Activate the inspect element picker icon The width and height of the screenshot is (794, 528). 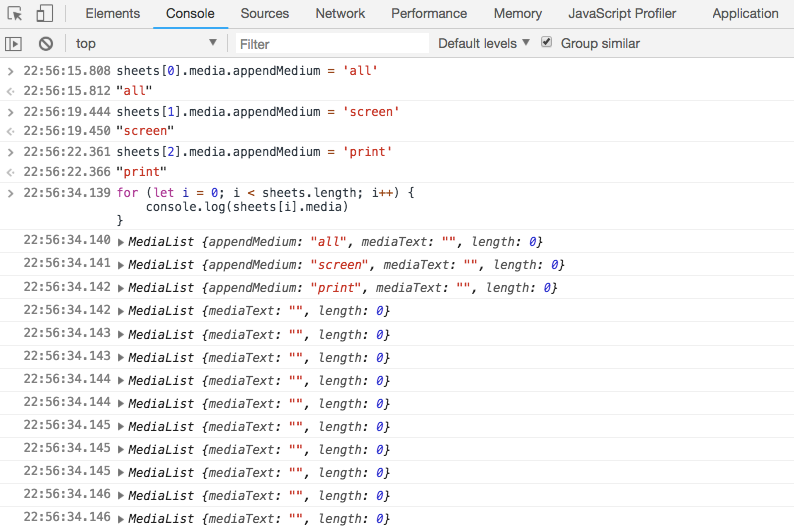[x=15, y=14]
